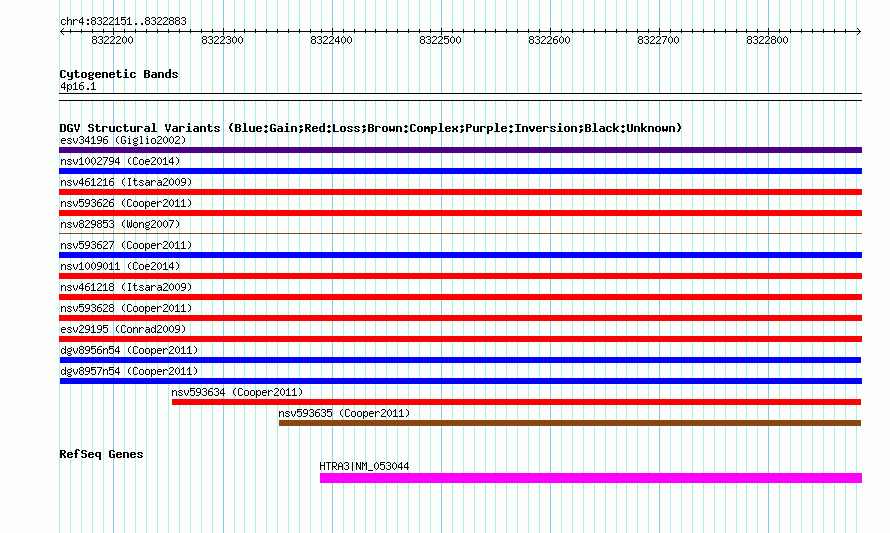Click the 8322500 ruler position
890x533 pixels.
440,40
